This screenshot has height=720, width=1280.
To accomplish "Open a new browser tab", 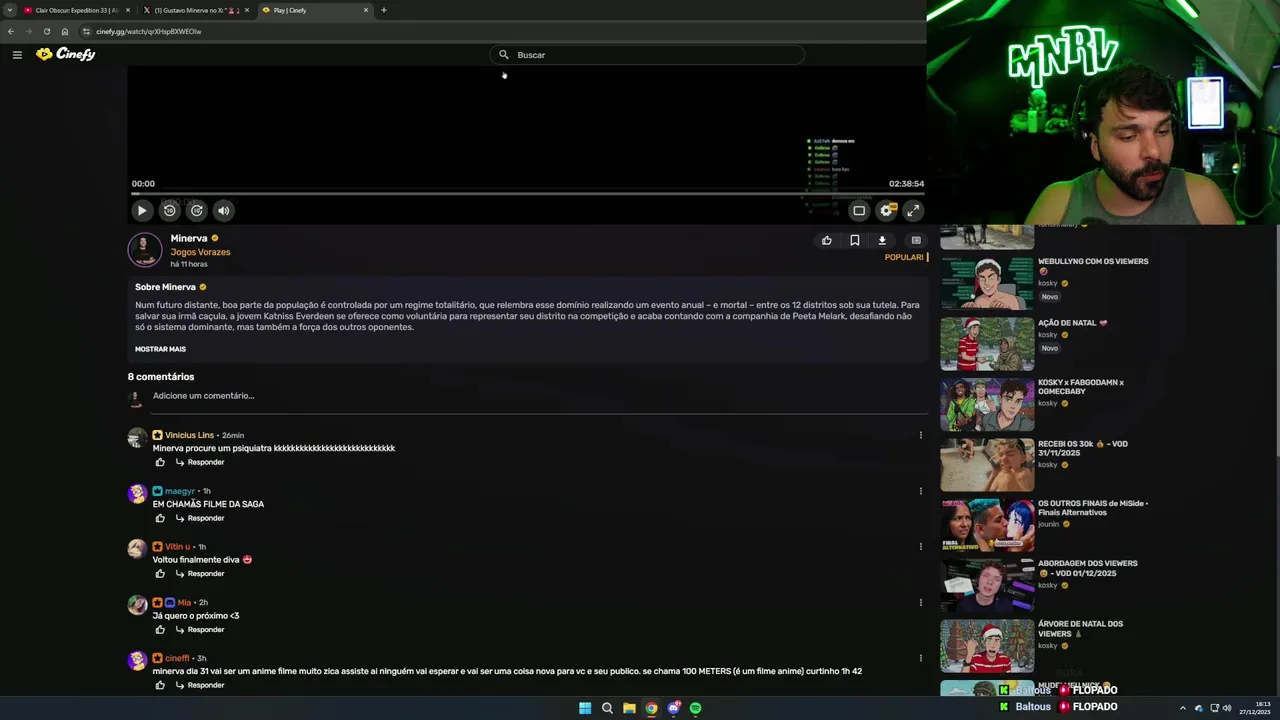I will 383,10.
